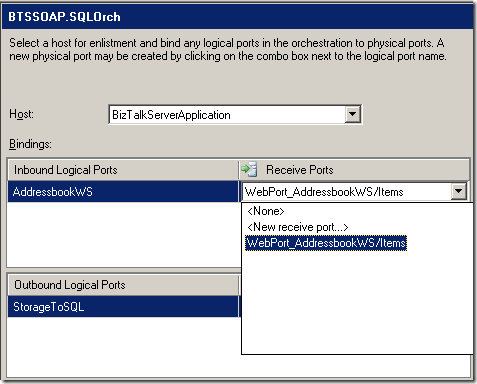Image resolution: width=477 pixels, height=384 pixels.
Task: Select <None> from the receive port list
Action: point(266,211)
